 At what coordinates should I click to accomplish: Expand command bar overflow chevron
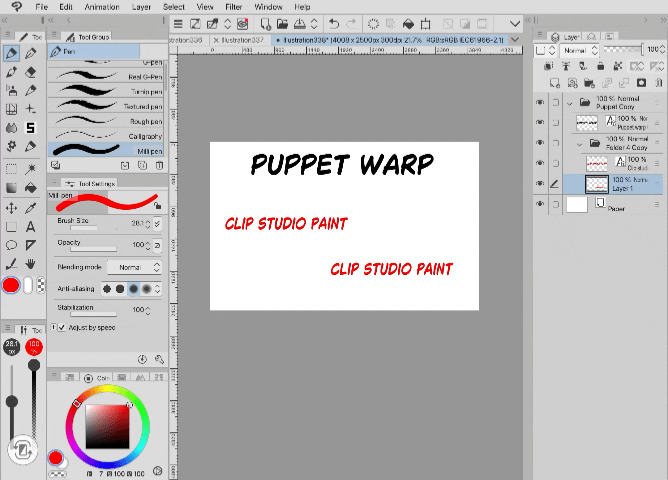pyautogui.click(x=515, y=24)
